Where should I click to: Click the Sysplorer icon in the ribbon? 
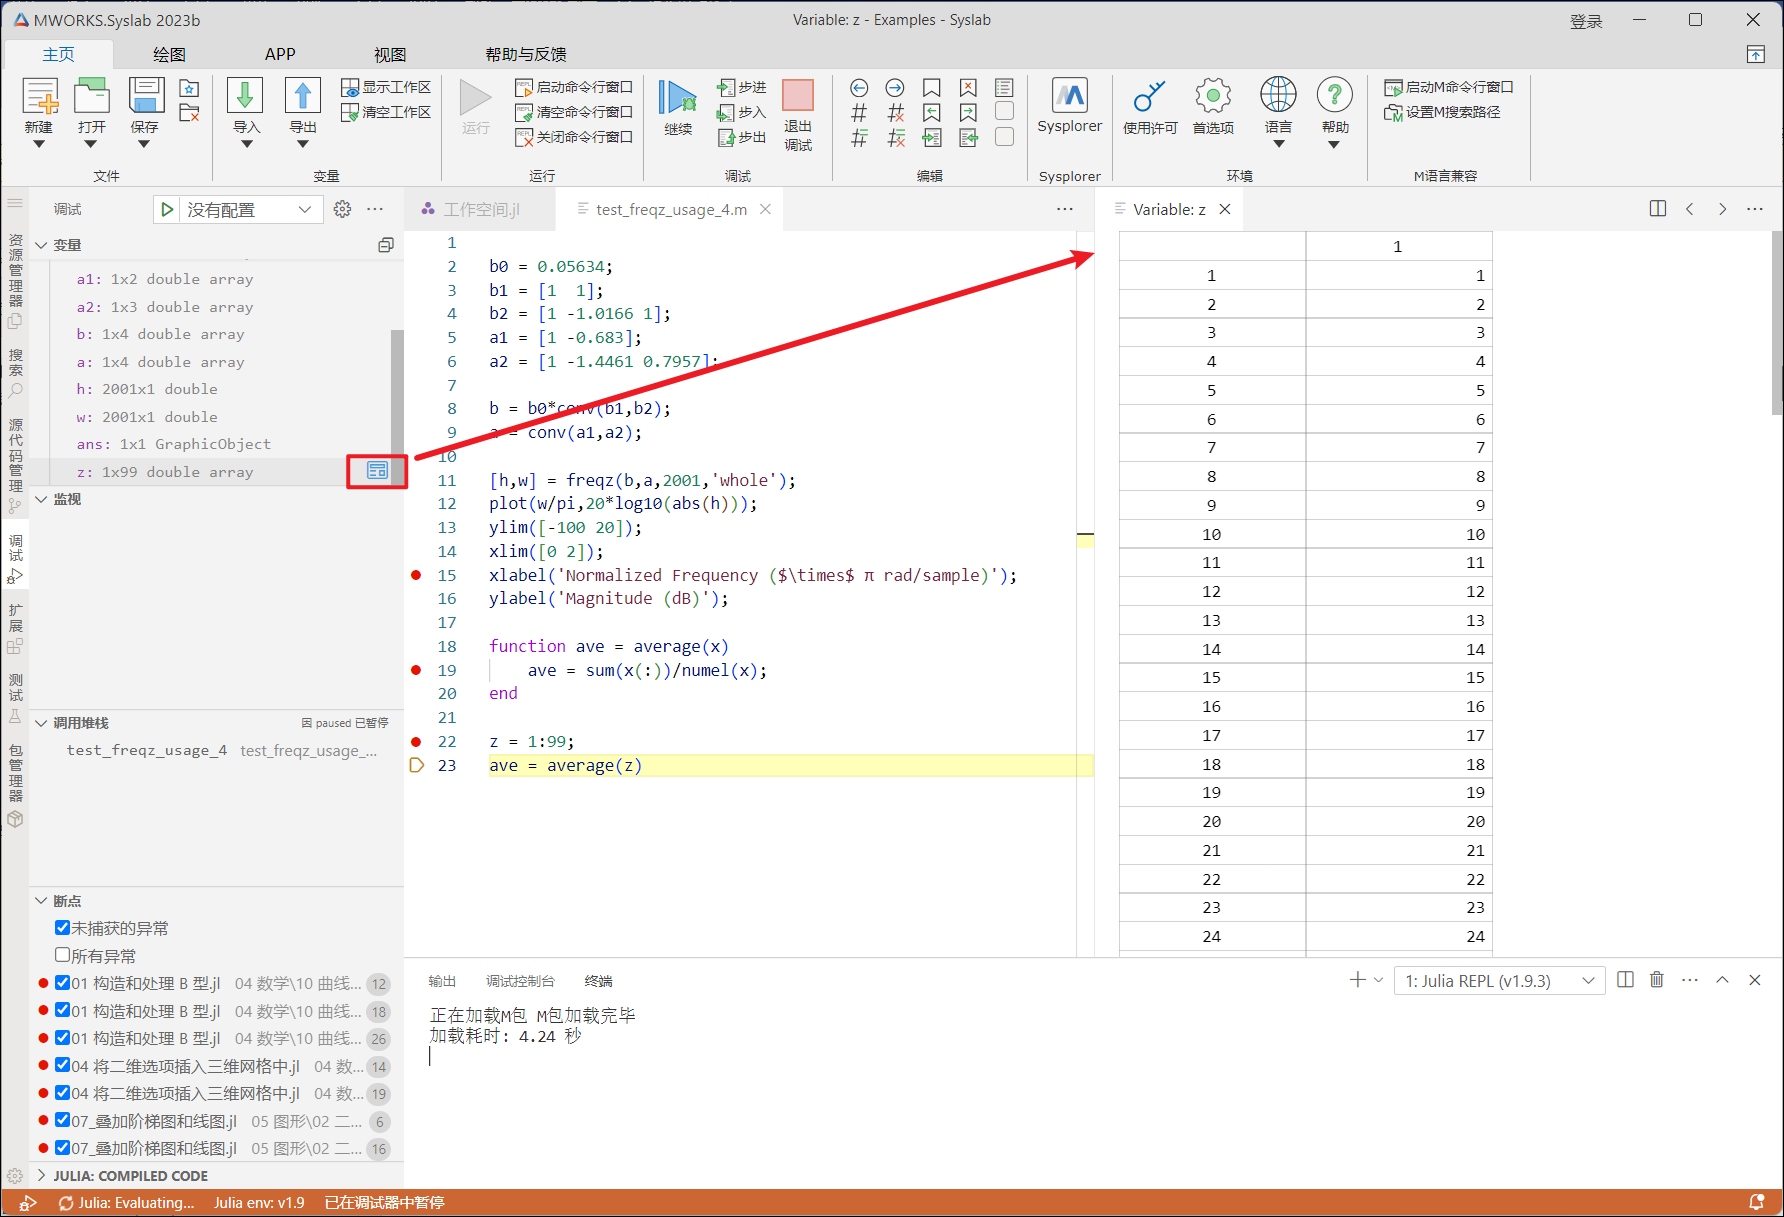[1069, 97]
